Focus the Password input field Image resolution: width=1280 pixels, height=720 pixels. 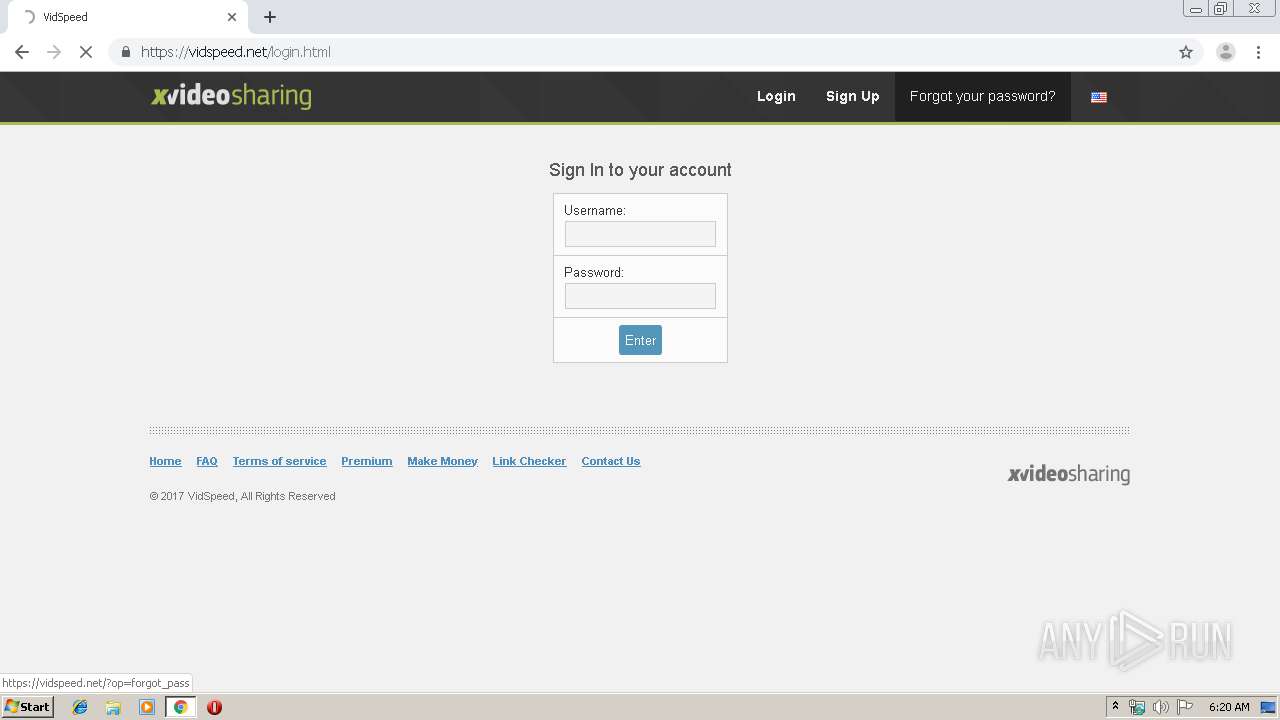tap(640, 296)
